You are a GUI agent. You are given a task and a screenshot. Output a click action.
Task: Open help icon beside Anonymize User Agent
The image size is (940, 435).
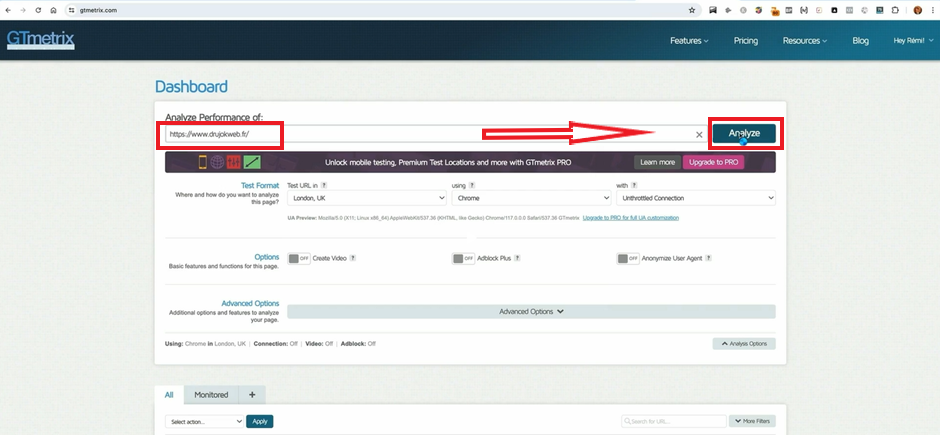click(708, 258)
